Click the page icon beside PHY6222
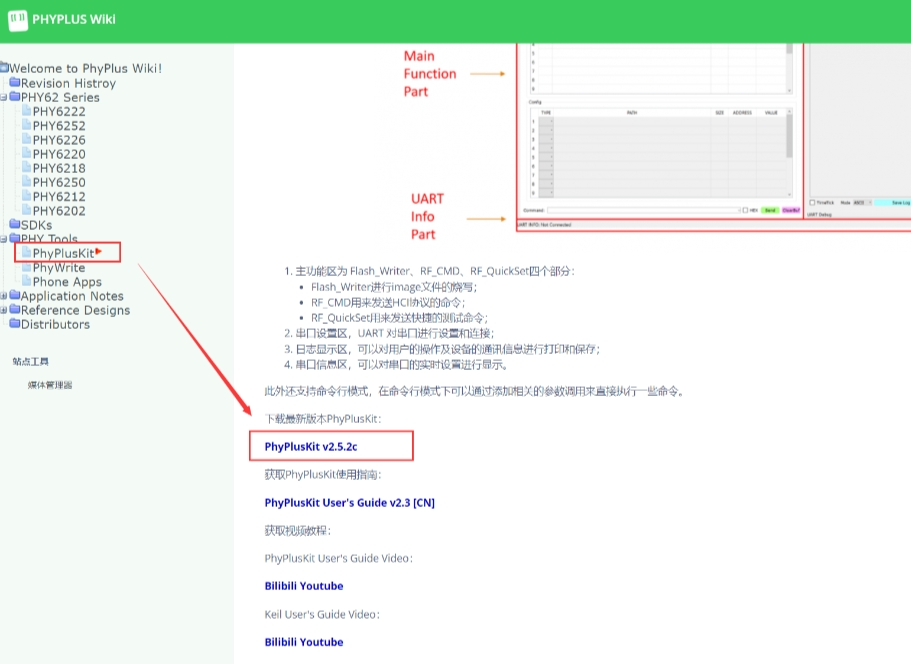 point(27,110)
